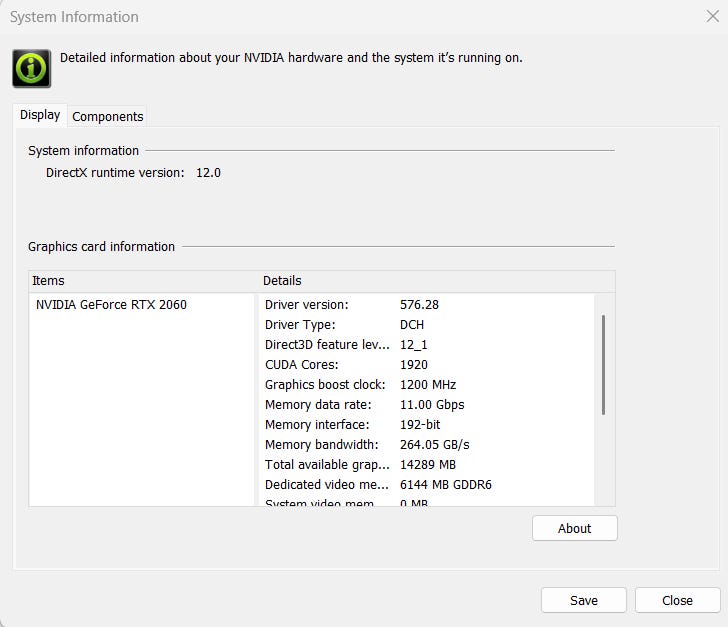Select the Memory bandwidth label
The width and height of the screenshot is (728, 627).
coord(321,445)
